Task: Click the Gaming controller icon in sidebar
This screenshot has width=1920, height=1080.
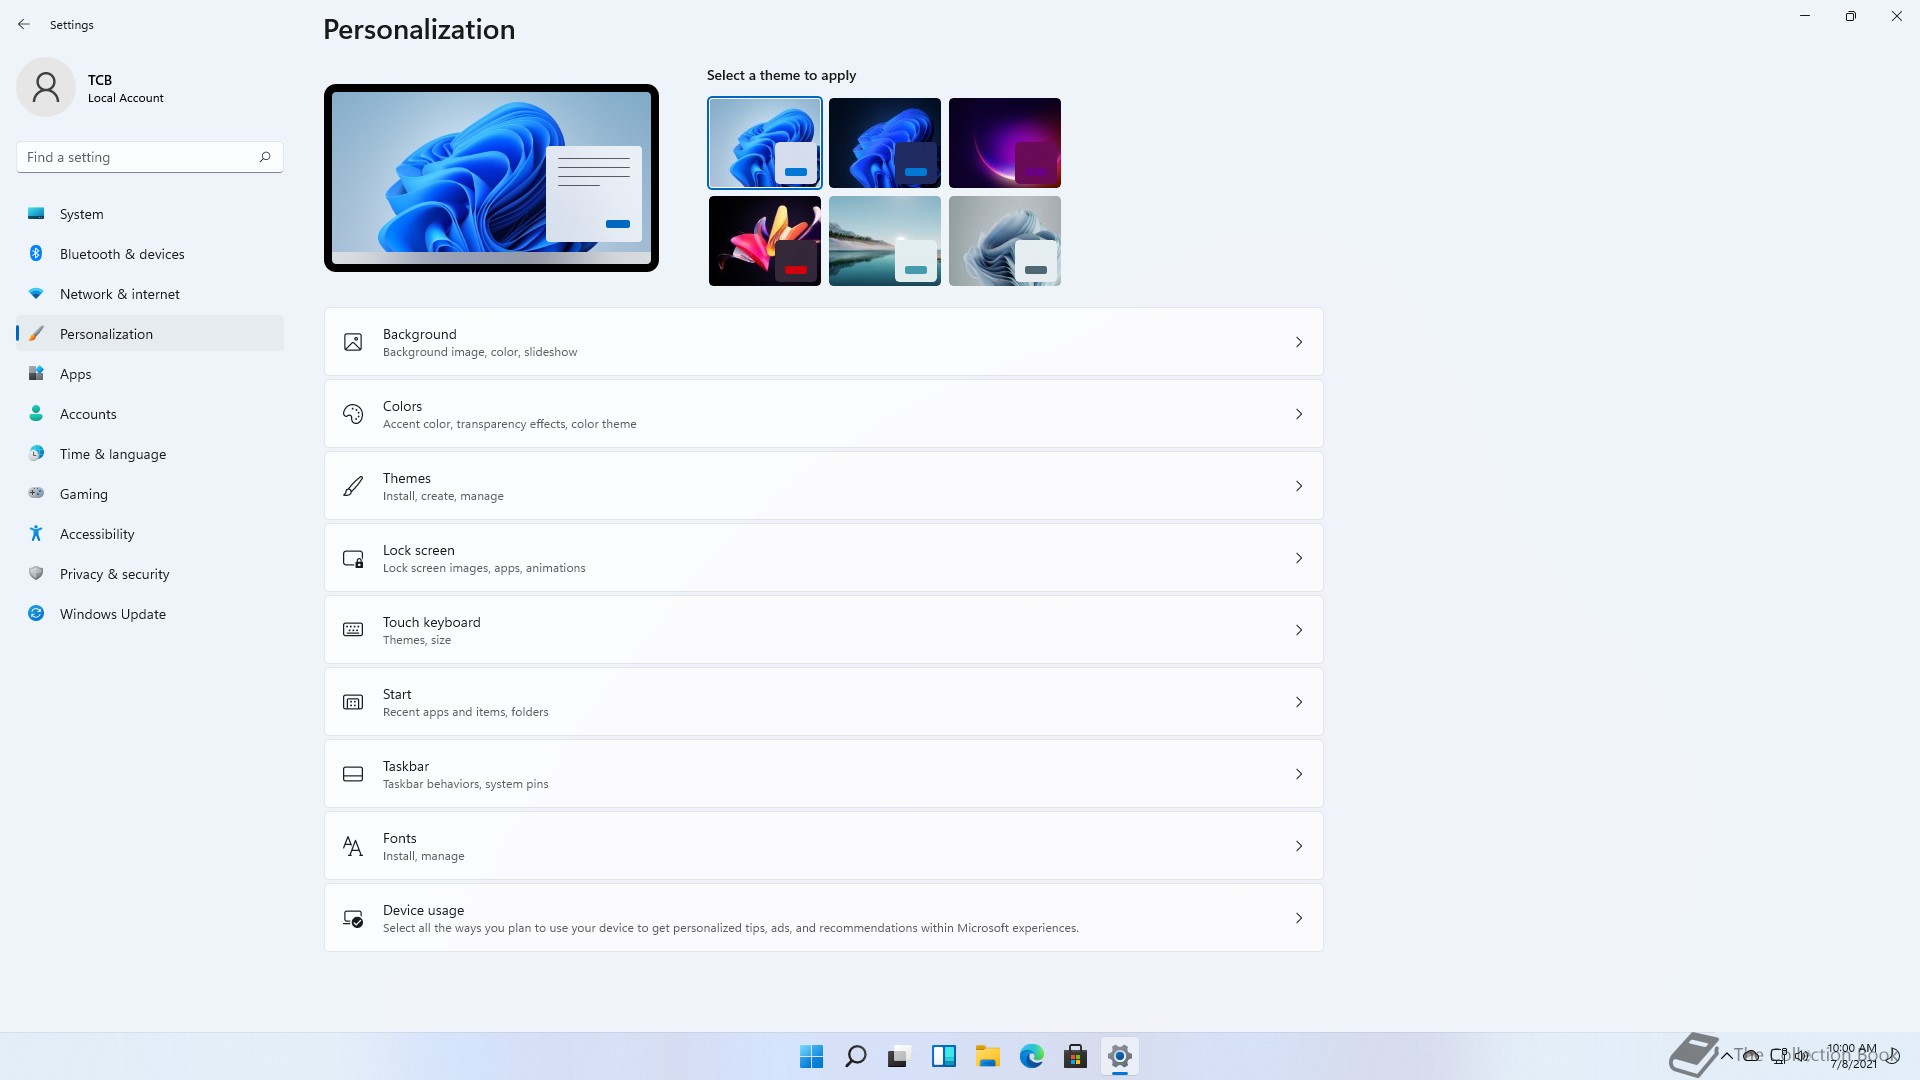Action: (x=36, y=493)
